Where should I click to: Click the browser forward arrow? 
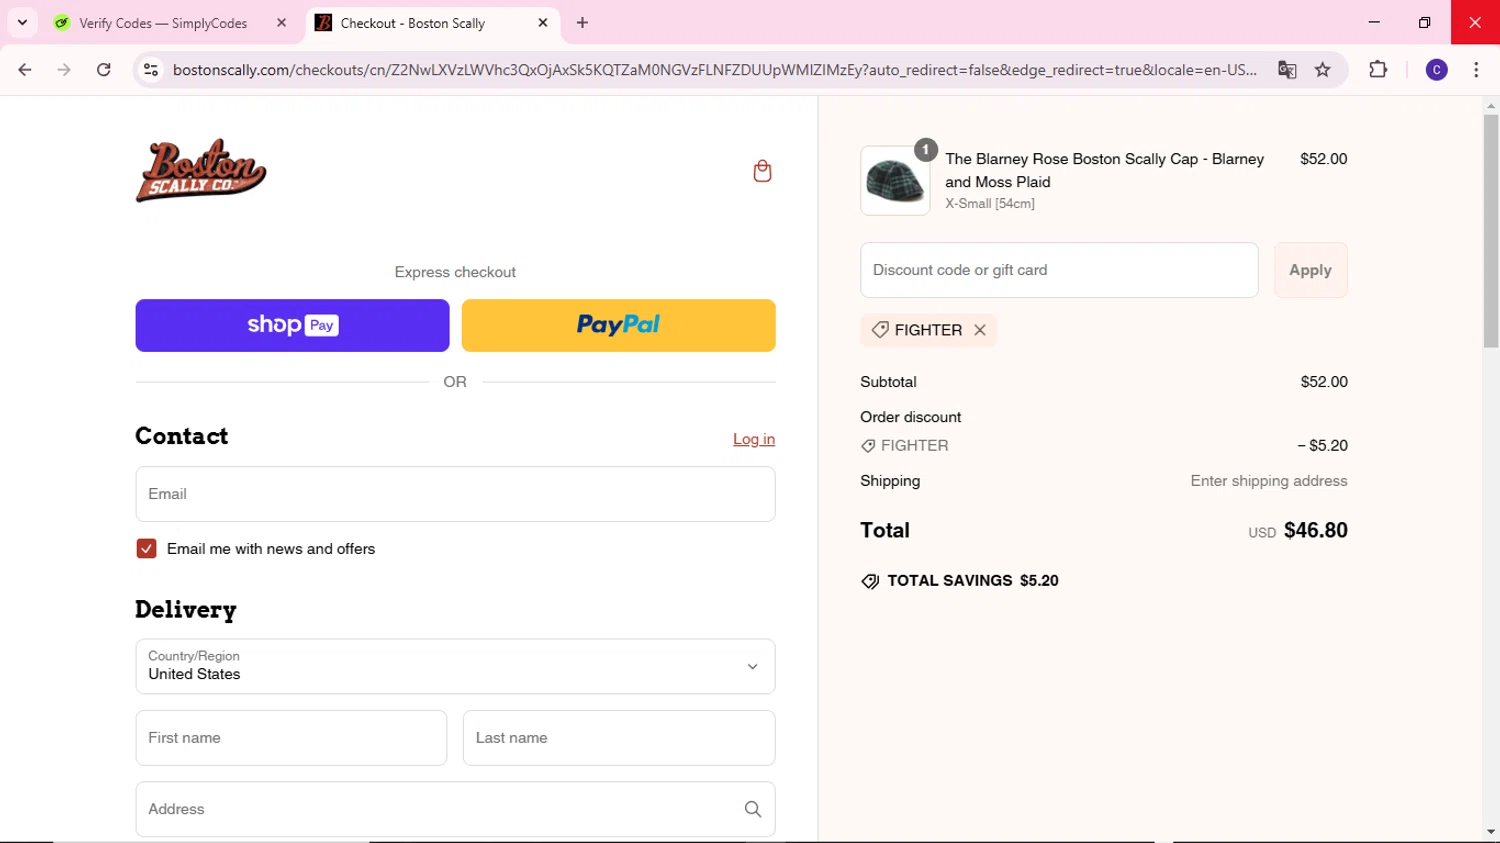tap(64, 70)
